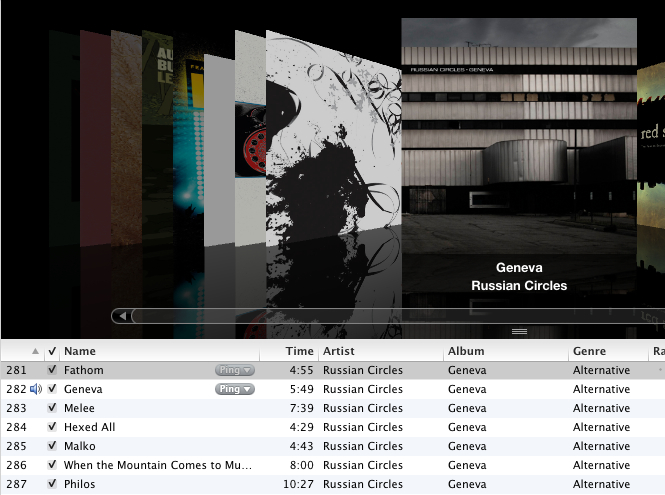Uncheck the Fathom track checkbox
Screen dimensions: 665x495
pos(52,369)
